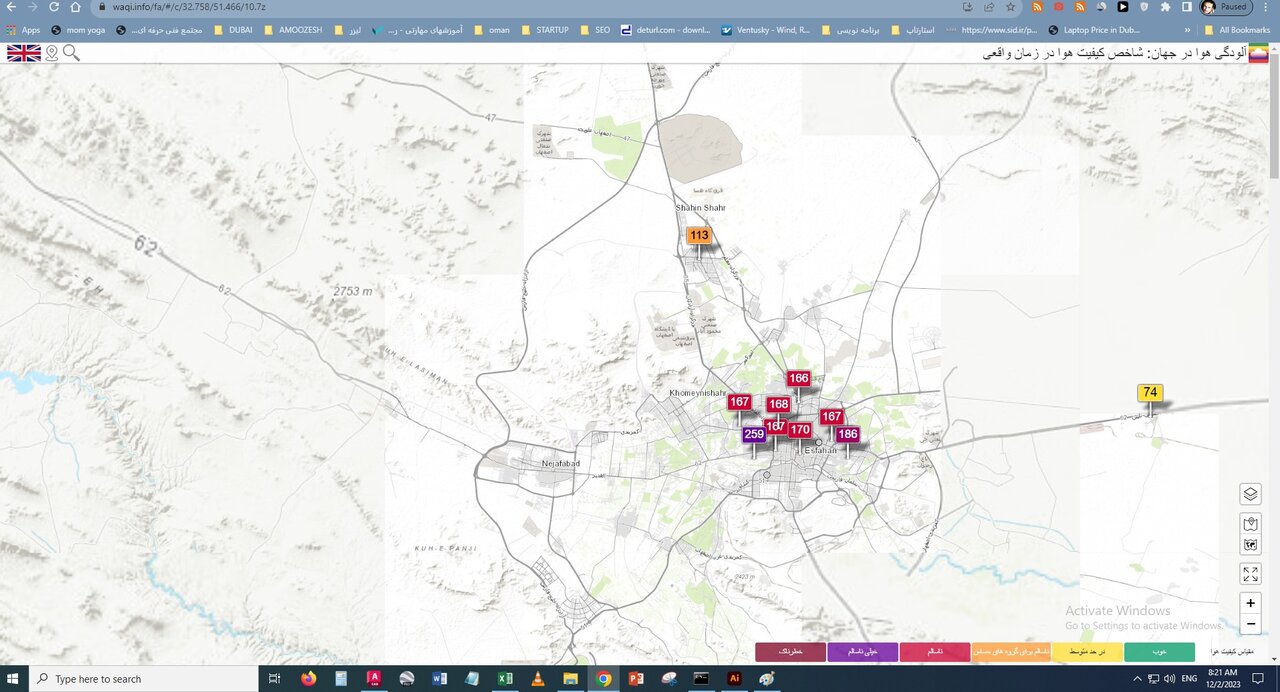
Task: Click the magnifier search icon
Action: (72, 53)
